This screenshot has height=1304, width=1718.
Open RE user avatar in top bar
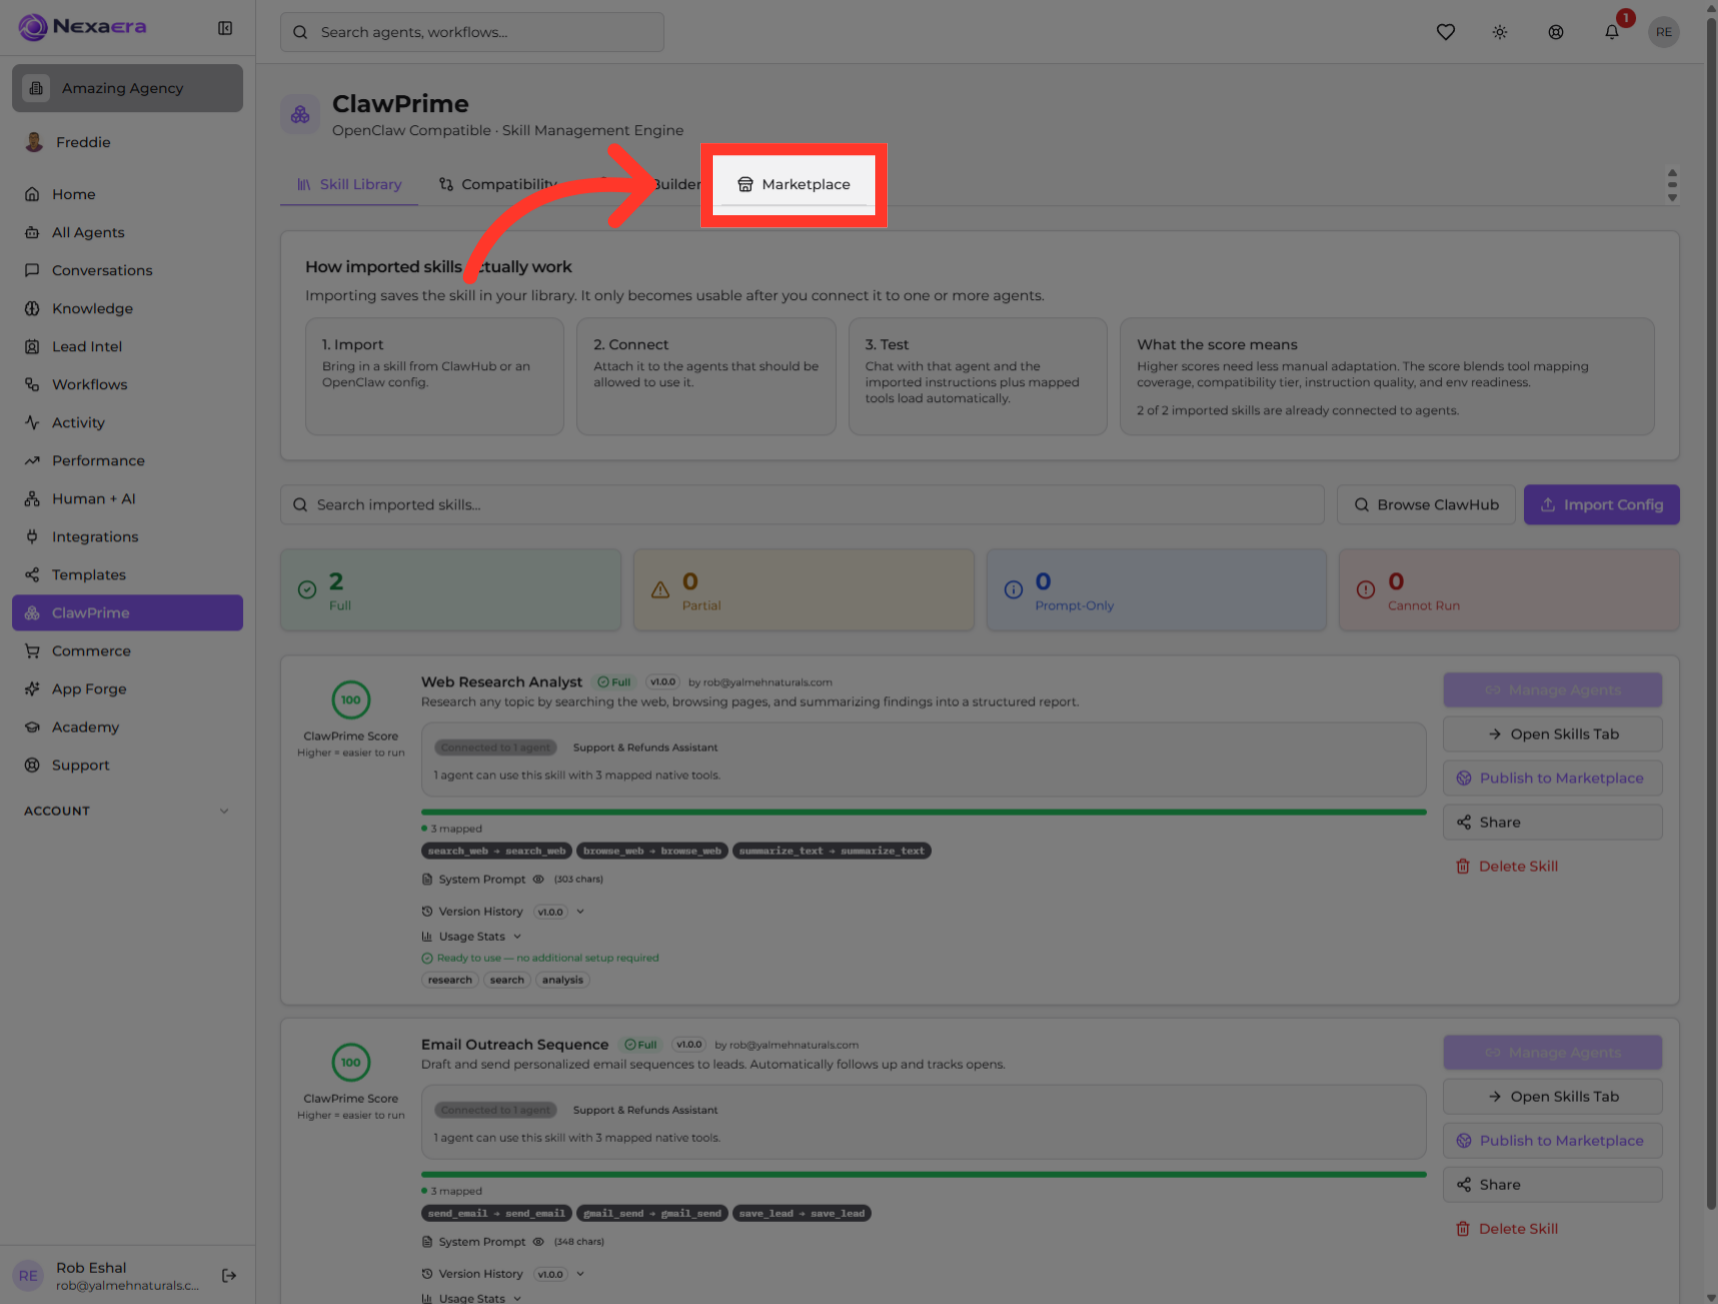[1664, 32]
